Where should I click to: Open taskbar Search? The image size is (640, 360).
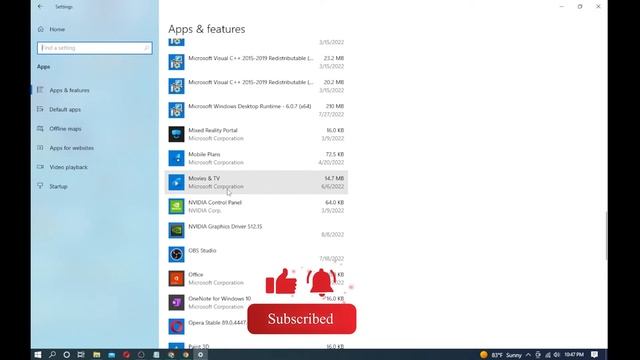52,355
